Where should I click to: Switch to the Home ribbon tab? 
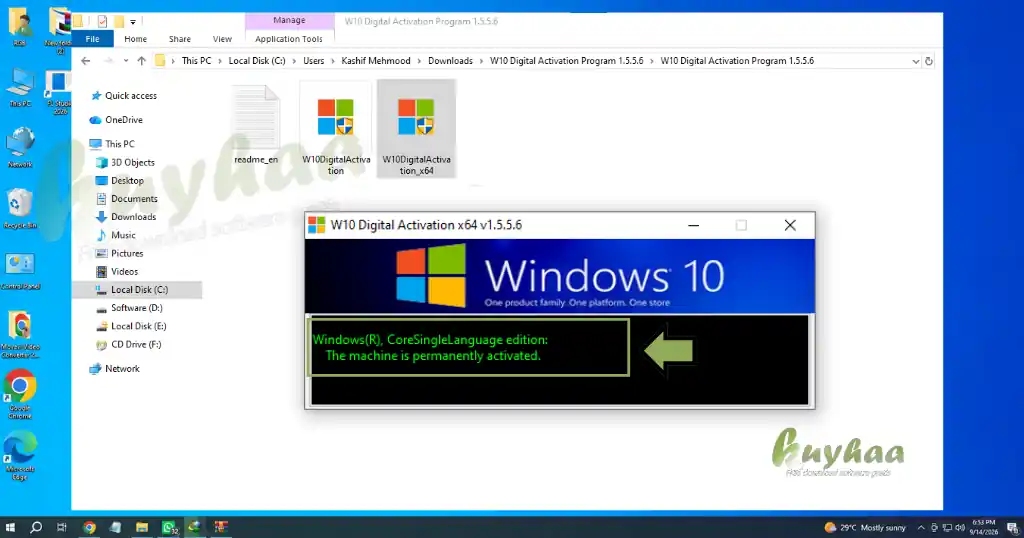(135, 39)
